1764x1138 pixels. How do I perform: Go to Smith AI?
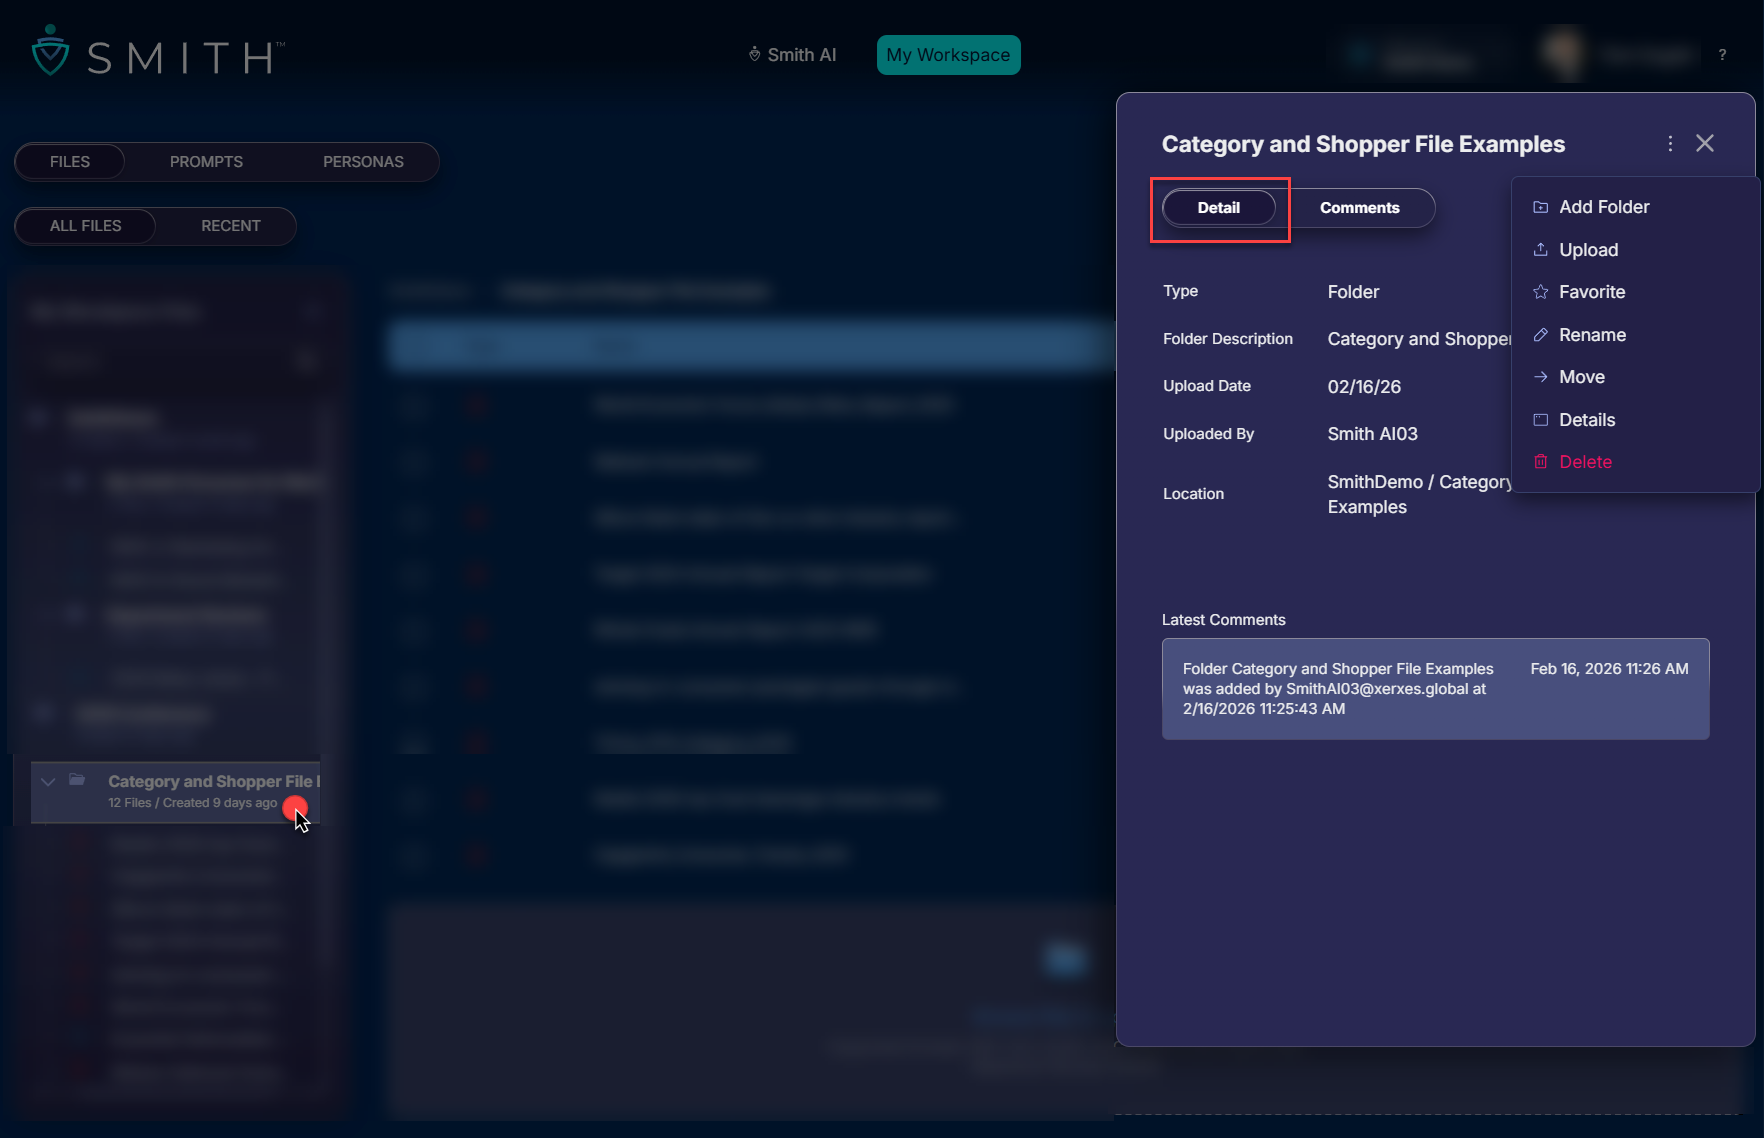[792, 55]
